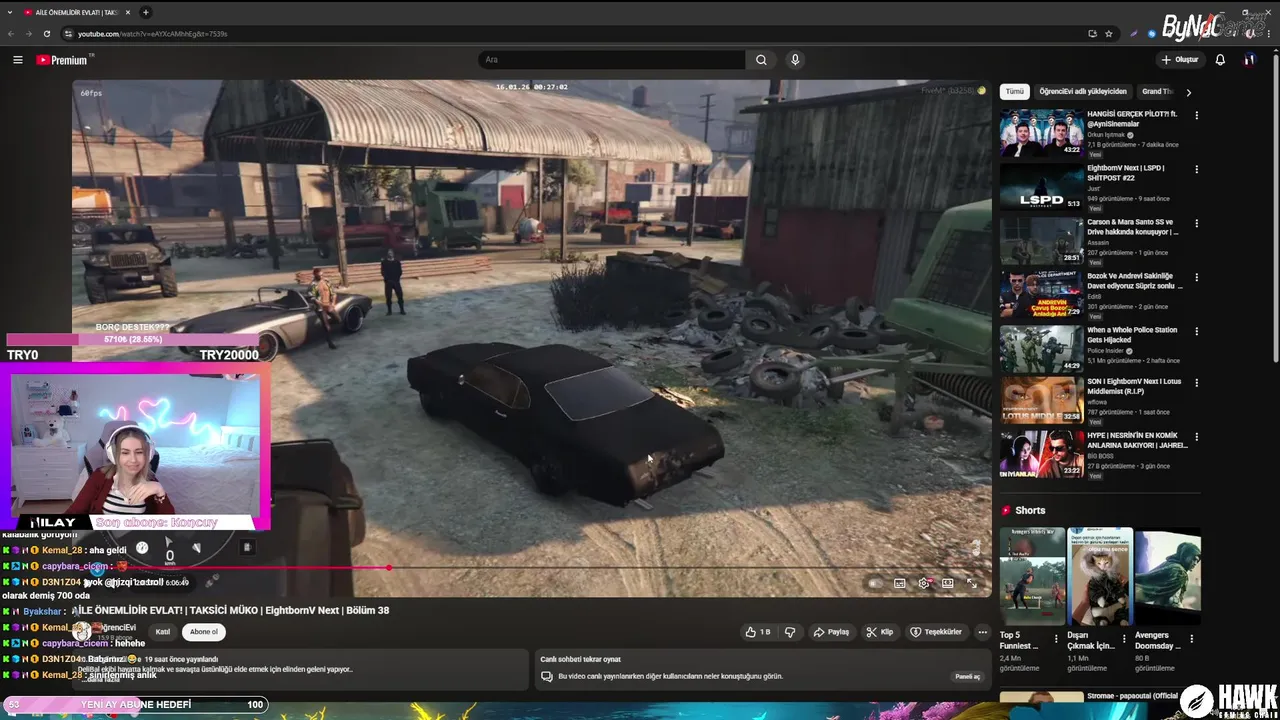Open the Top 5 Funniest short
The height and width of the screenshot is (720, 1280).
pyautogui.click(x=1032, y=577)
